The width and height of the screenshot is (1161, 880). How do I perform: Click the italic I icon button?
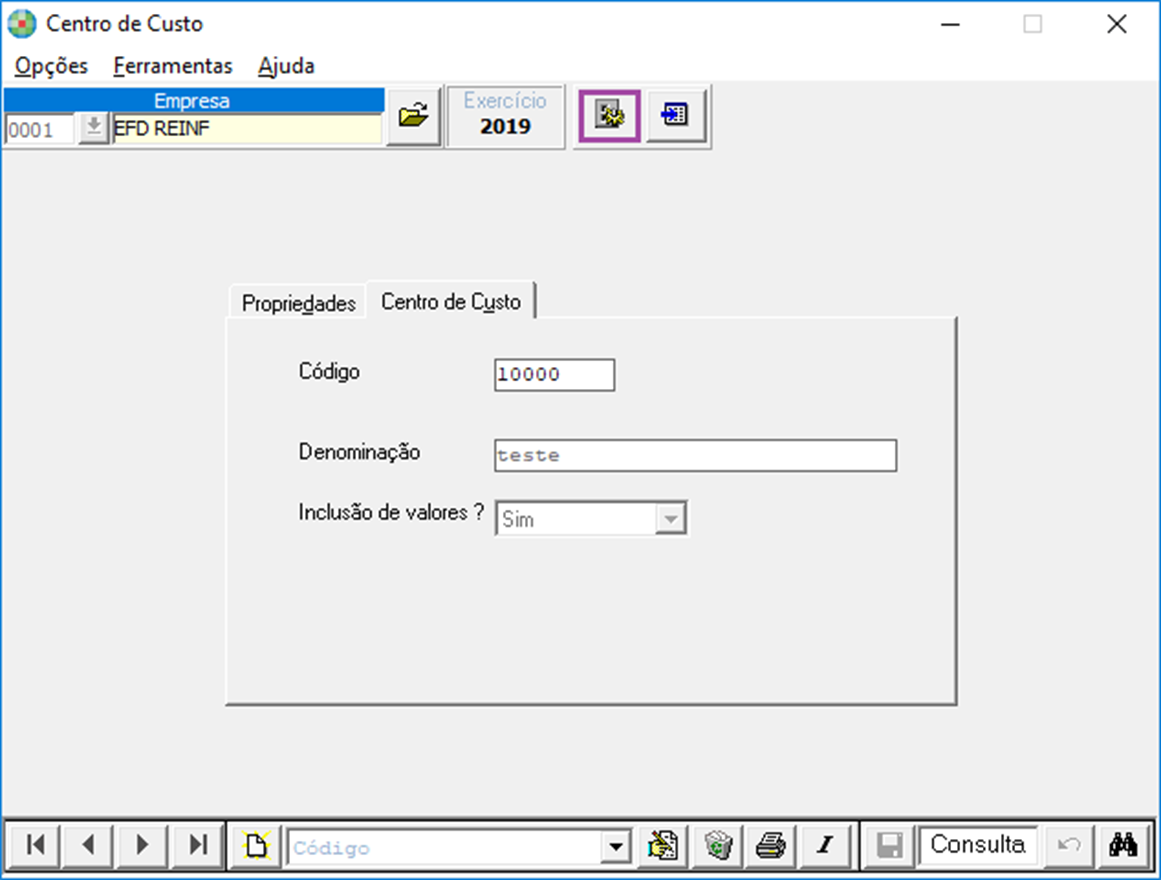(825, 845)
